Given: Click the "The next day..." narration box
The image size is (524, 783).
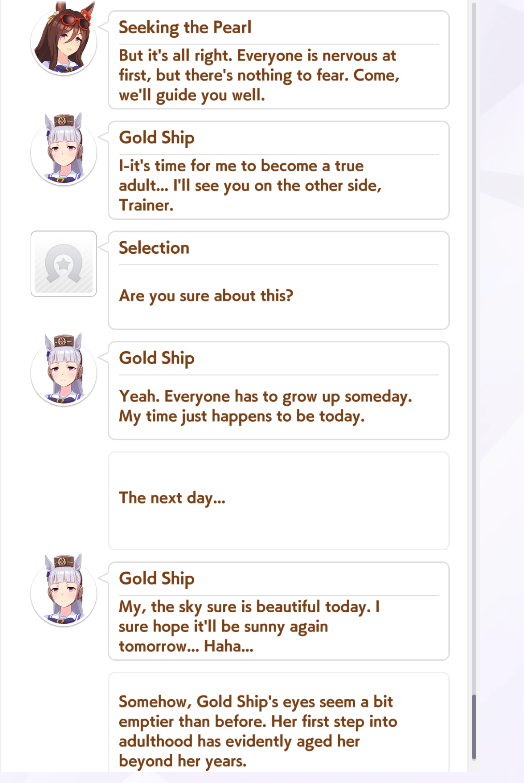Looking at the screenshot, I should point(279,501).
